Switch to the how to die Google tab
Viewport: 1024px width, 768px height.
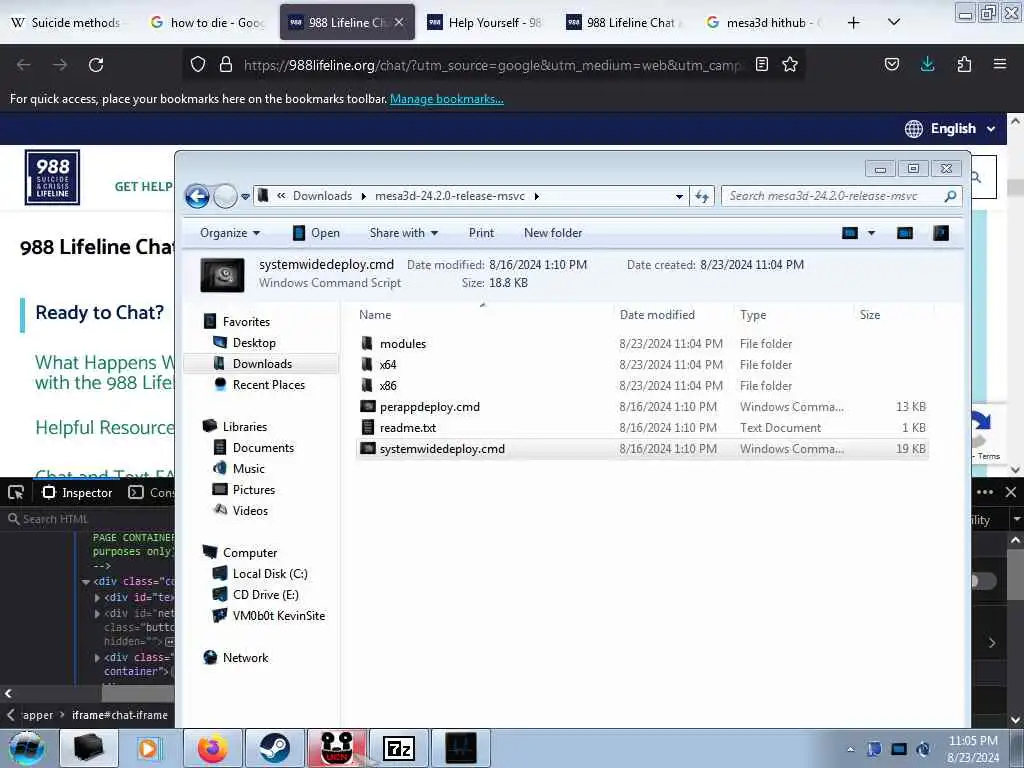pos(208,22)
